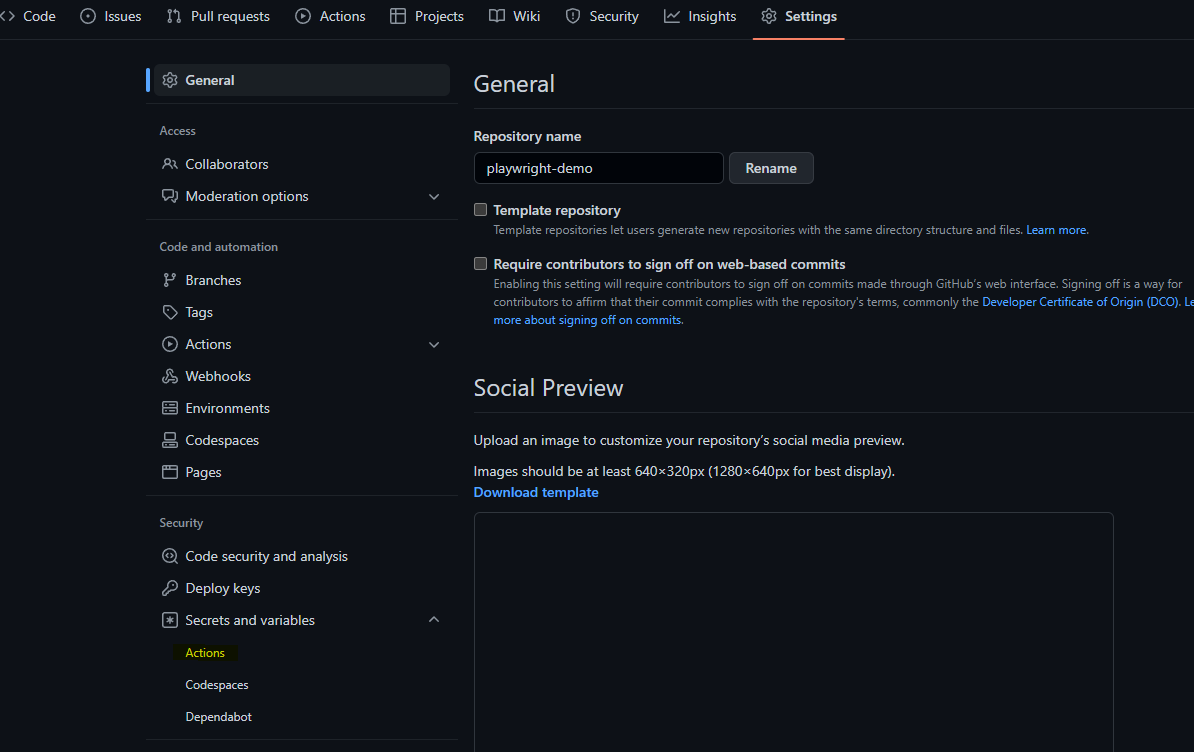Viewport: 1194px width, 752px height.
Task: Click the Repository name input field
Action: 599,168
